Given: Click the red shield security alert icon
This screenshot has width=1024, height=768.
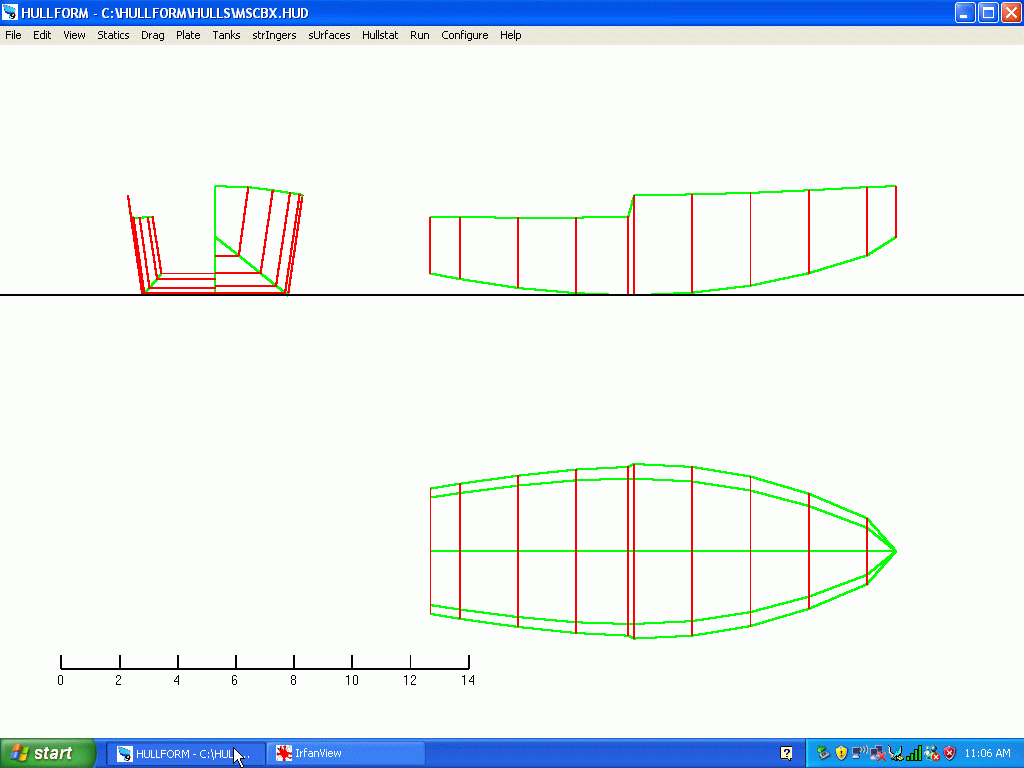Looking at the screenshot, I should tap(949, 753).
